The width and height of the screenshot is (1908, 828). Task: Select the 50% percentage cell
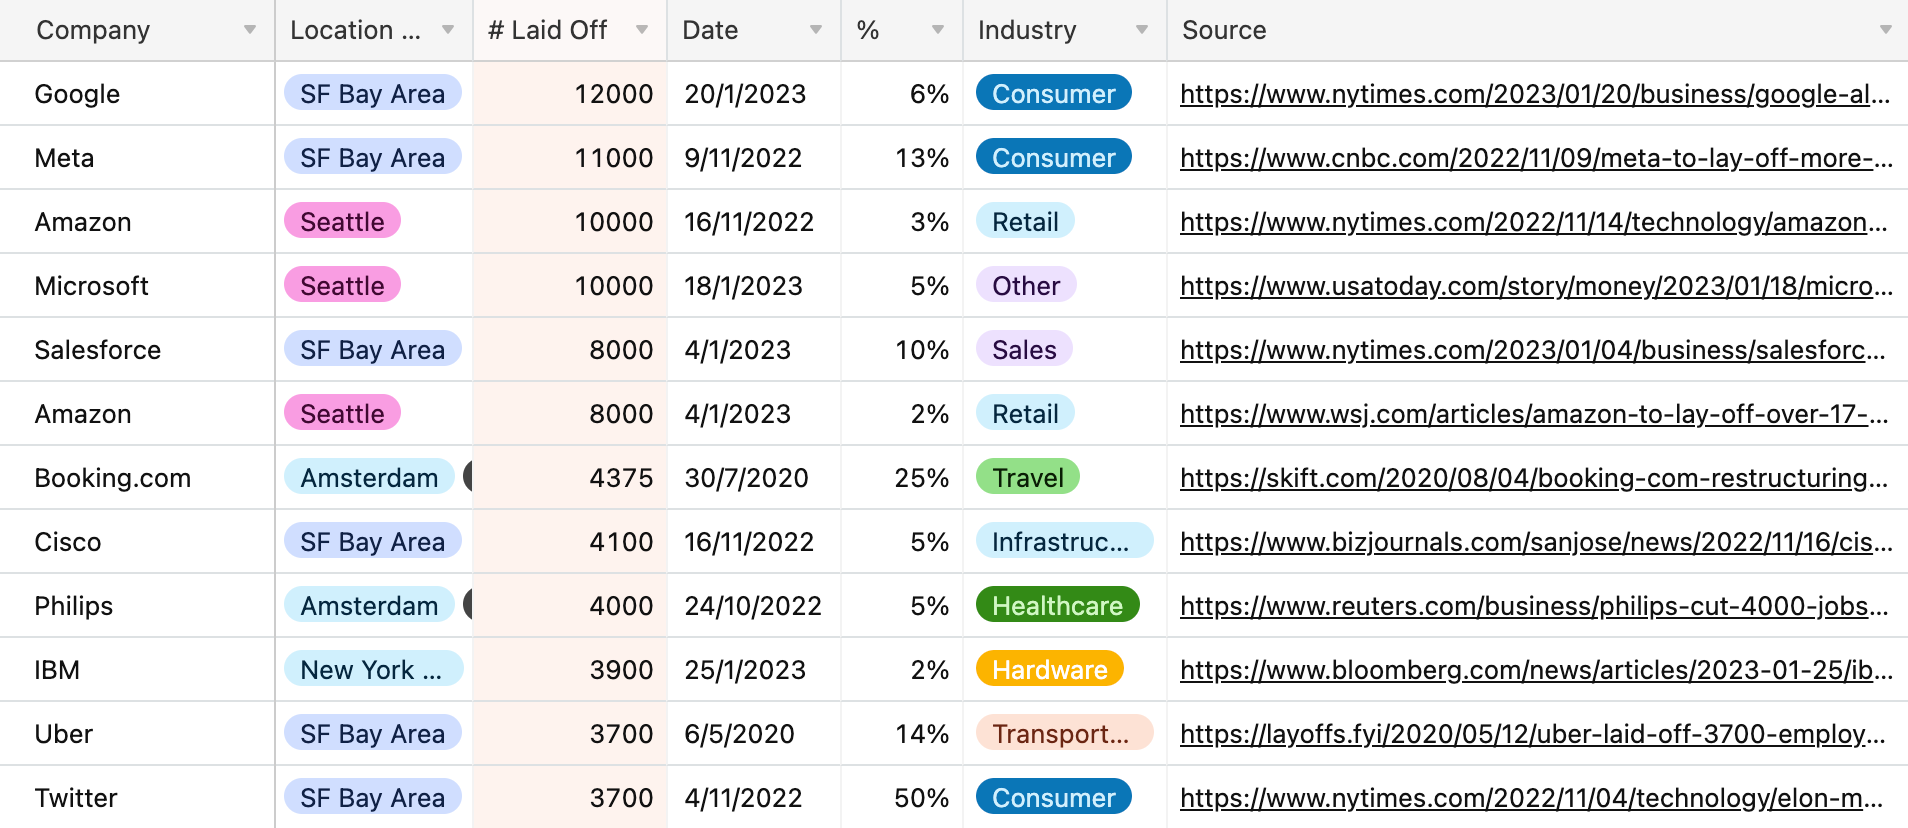tap(902, 798)
